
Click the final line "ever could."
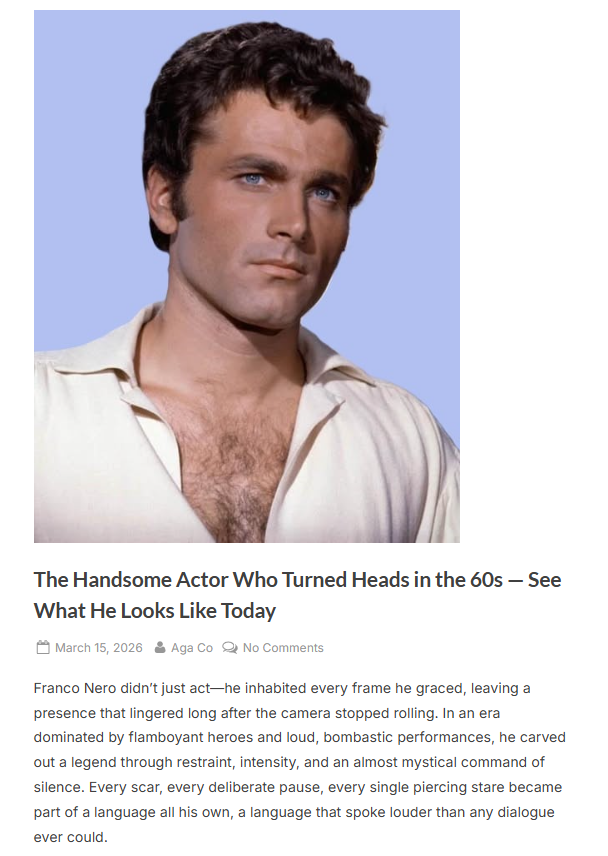tap(71, 837)
